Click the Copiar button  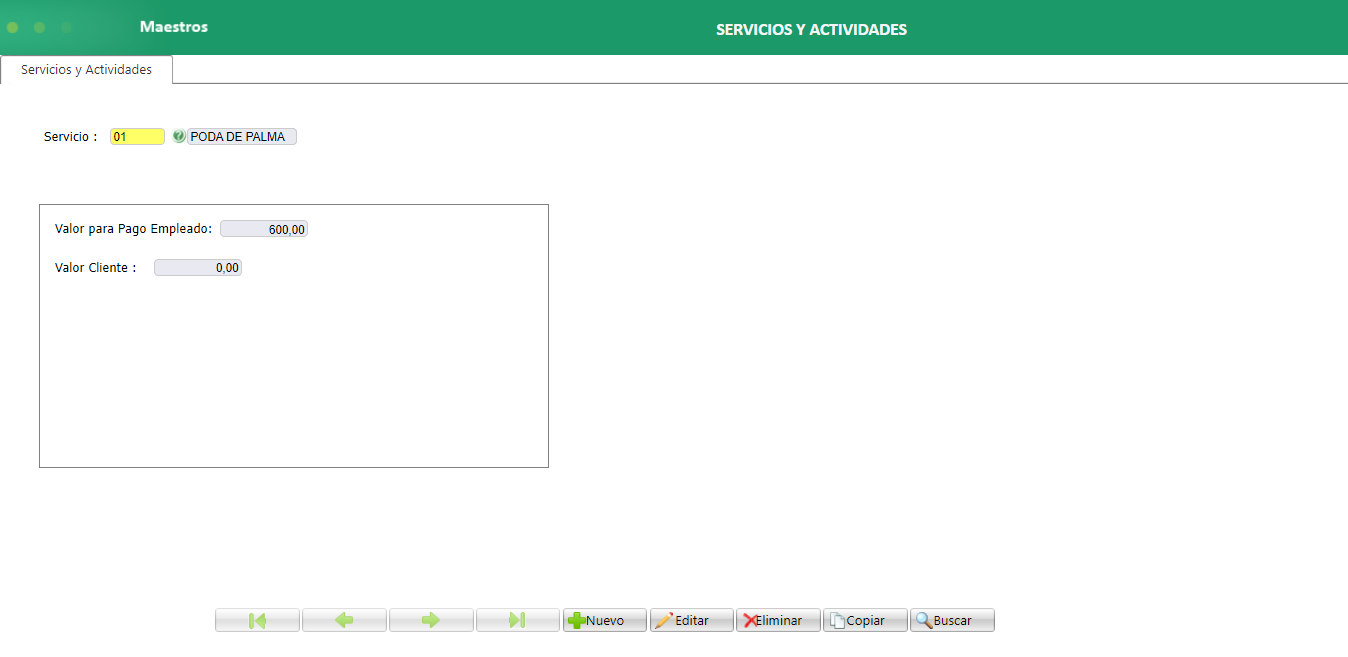coord(865,620)
